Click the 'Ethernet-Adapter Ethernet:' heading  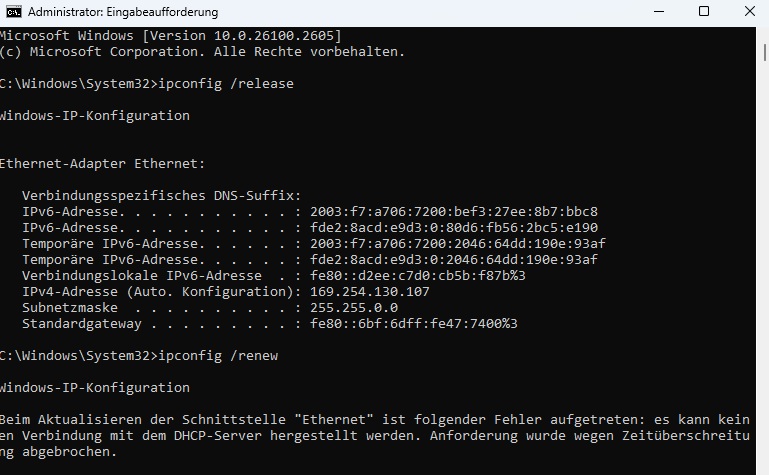pos(101,163)
